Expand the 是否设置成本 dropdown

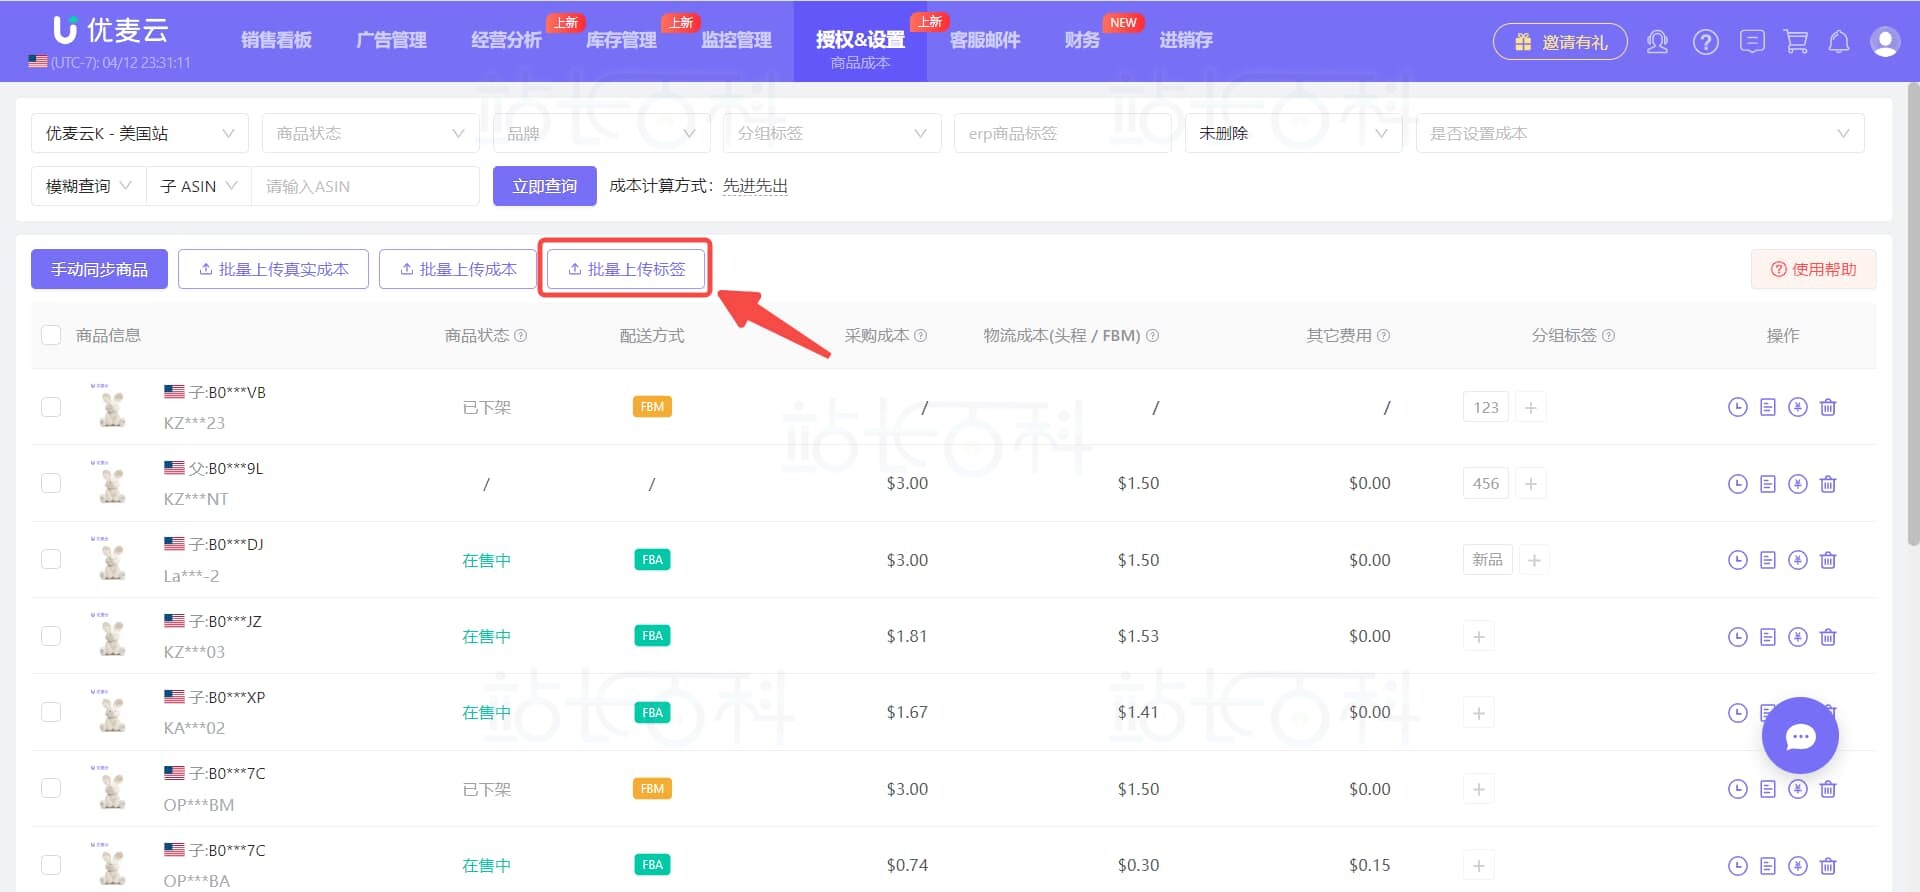click(1640, 133)
